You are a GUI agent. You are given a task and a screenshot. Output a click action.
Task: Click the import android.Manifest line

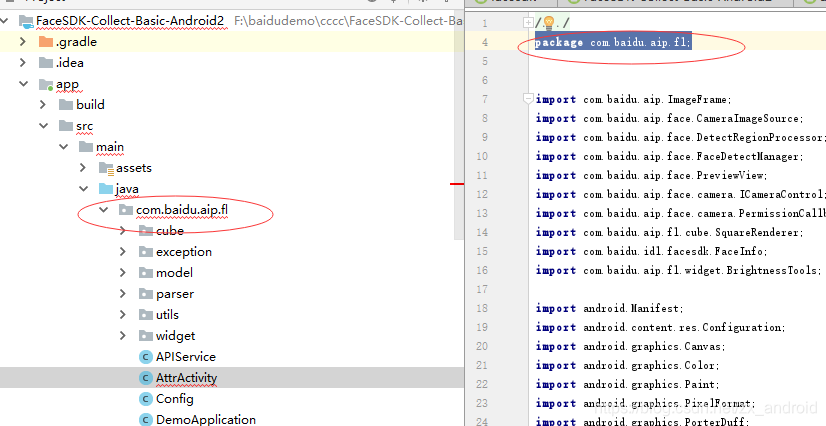(x=609, y=308)
